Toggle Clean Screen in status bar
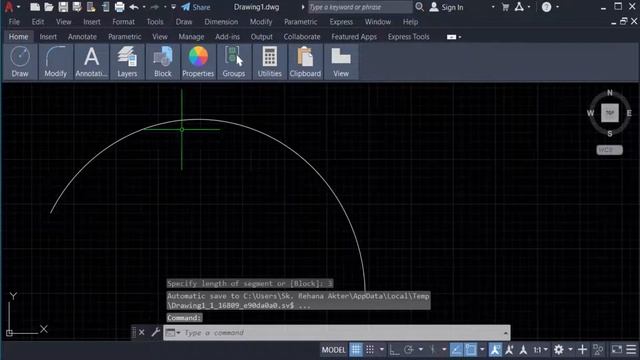The width and height of the screenshot is (640, 360). [616, 350]
